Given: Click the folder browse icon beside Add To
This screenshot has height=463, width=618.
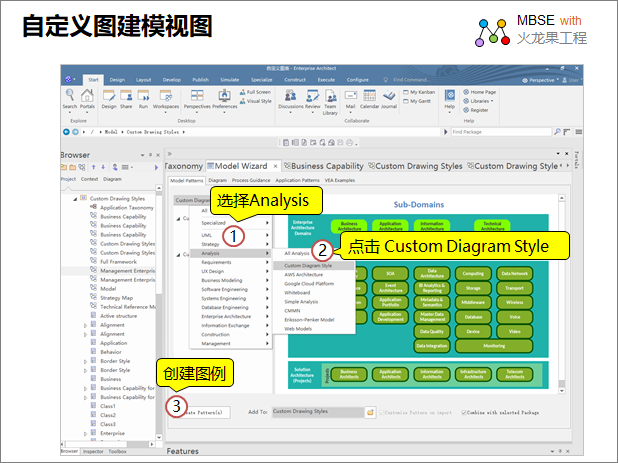Looking at the screenshot, I should [370, 411].
